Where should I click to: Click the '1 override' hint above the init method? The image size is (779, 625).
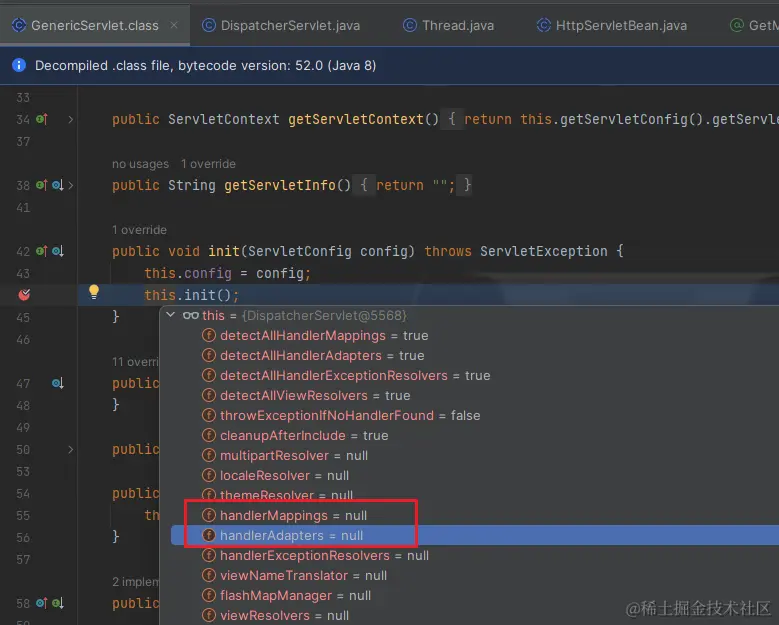(x=139, y=230)
